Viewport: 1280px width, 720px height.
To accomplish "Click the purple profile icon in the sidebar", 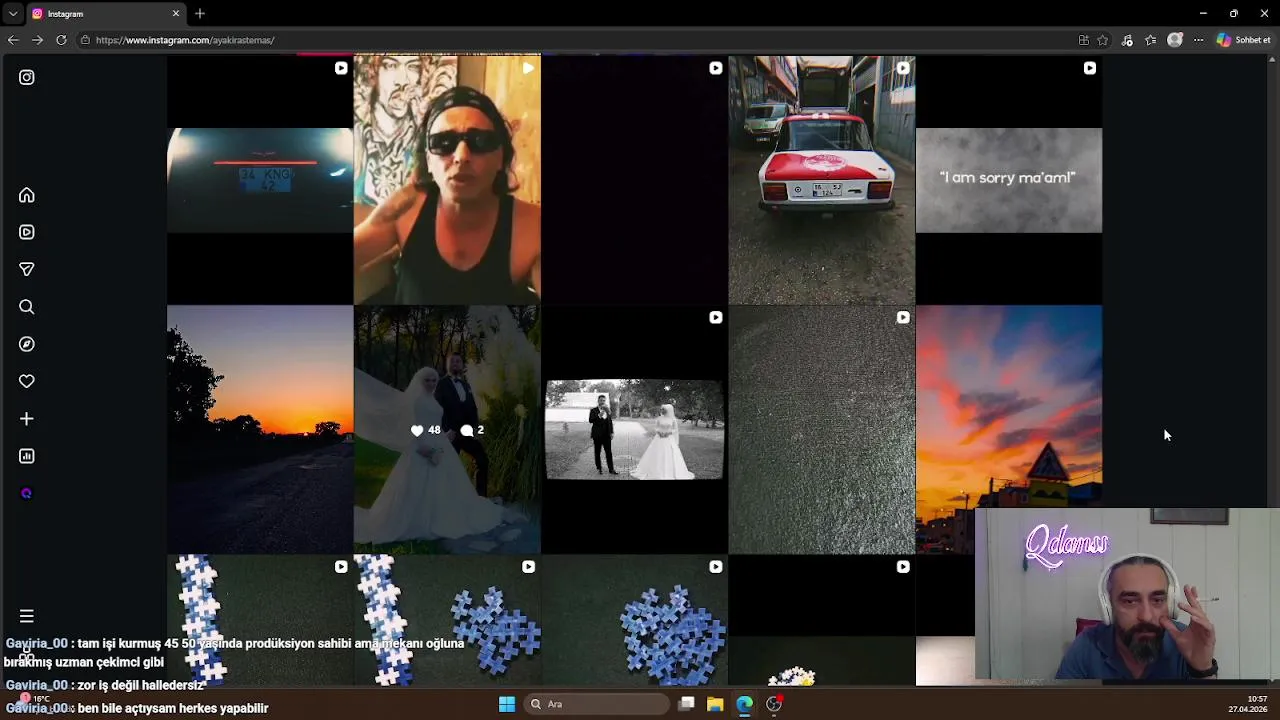I will [27, 493].
